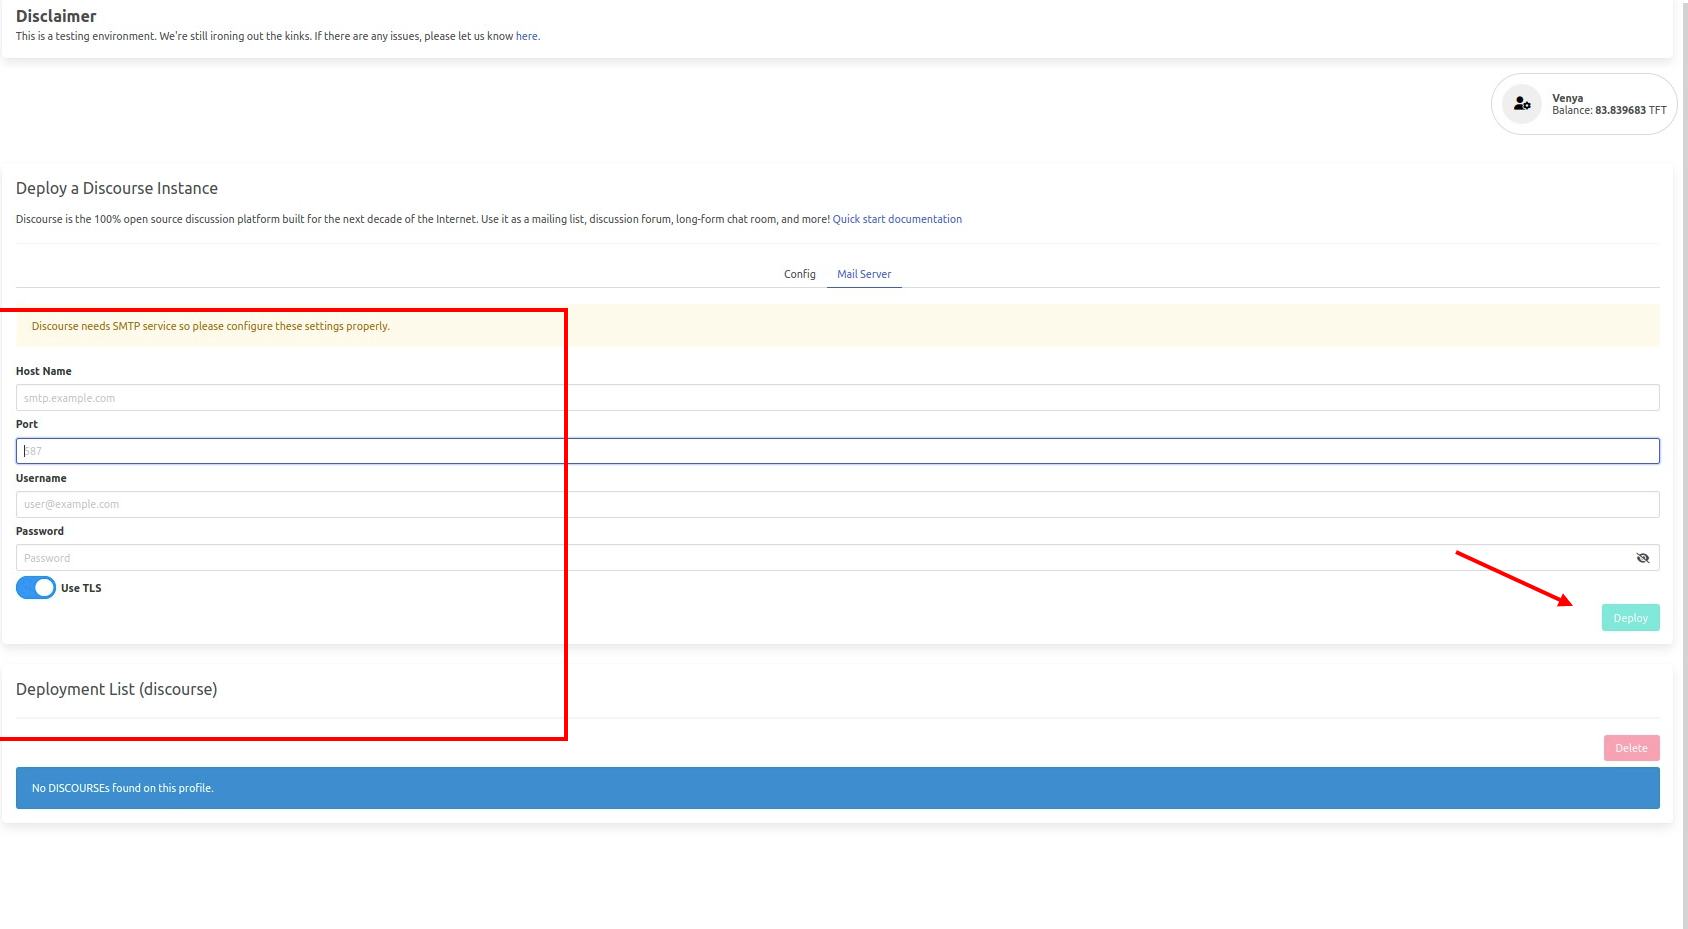
Task: Disable the Use TLS toggle
Action: point(35,587)
